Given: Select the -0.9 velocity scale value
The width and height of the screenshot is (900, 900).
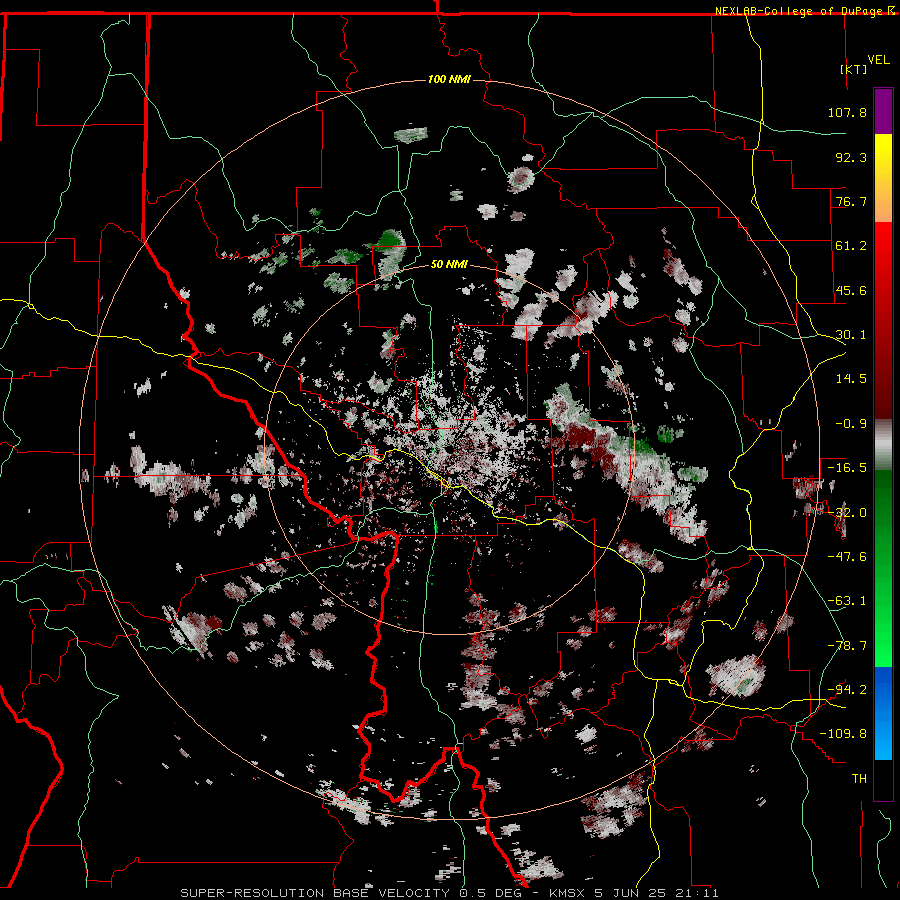Looking at the screenshot, I should click(851, 424).
